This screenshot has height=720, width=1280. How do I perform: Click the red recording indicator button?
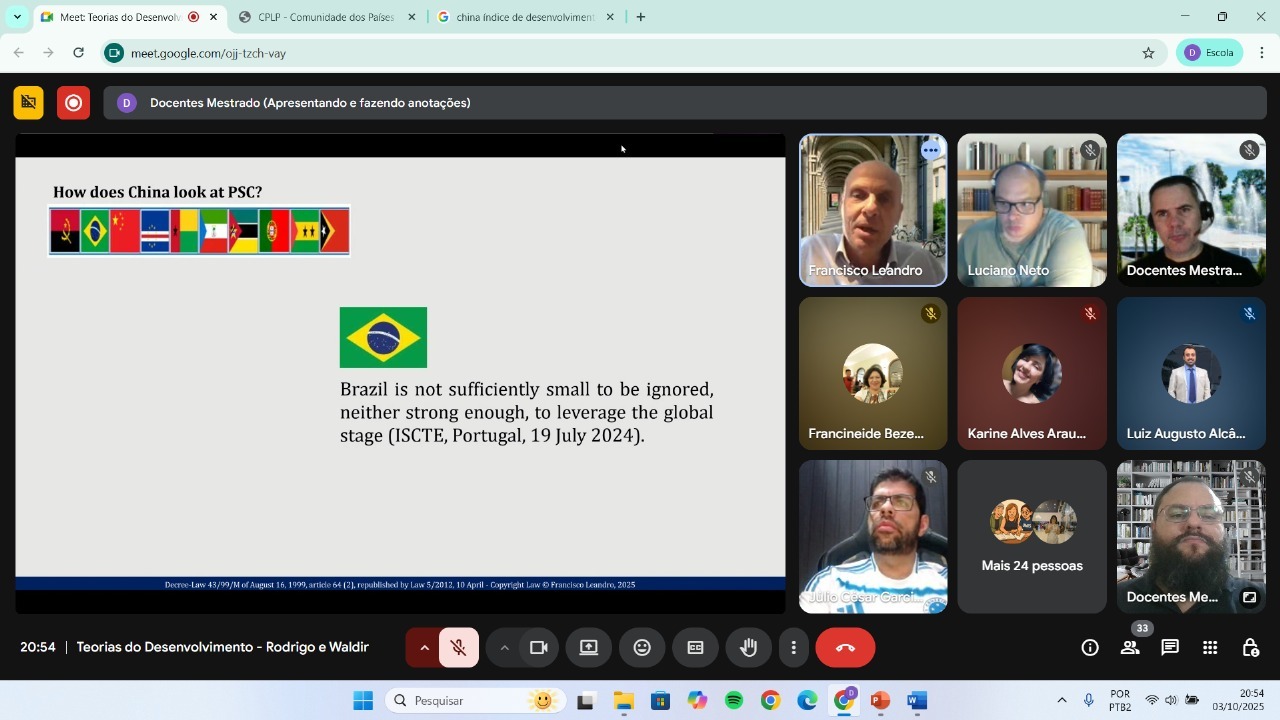[73, 103]
